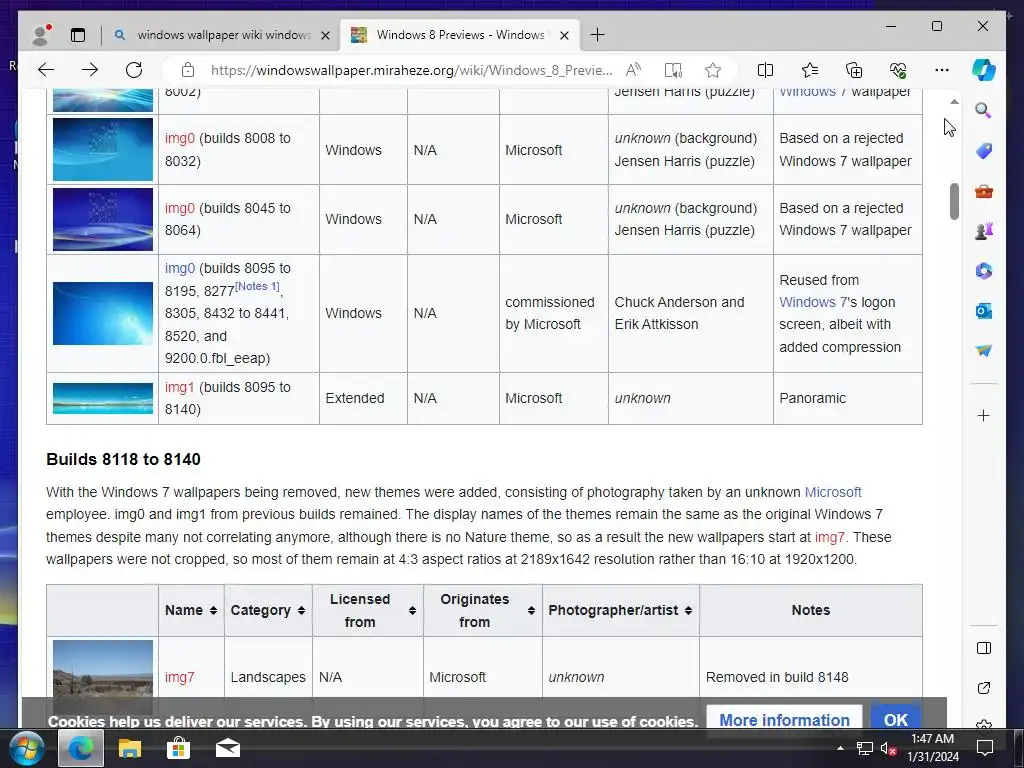Sort table by Licensed from column
This screenshot has width=1024, height=768.
click(412, 611)
